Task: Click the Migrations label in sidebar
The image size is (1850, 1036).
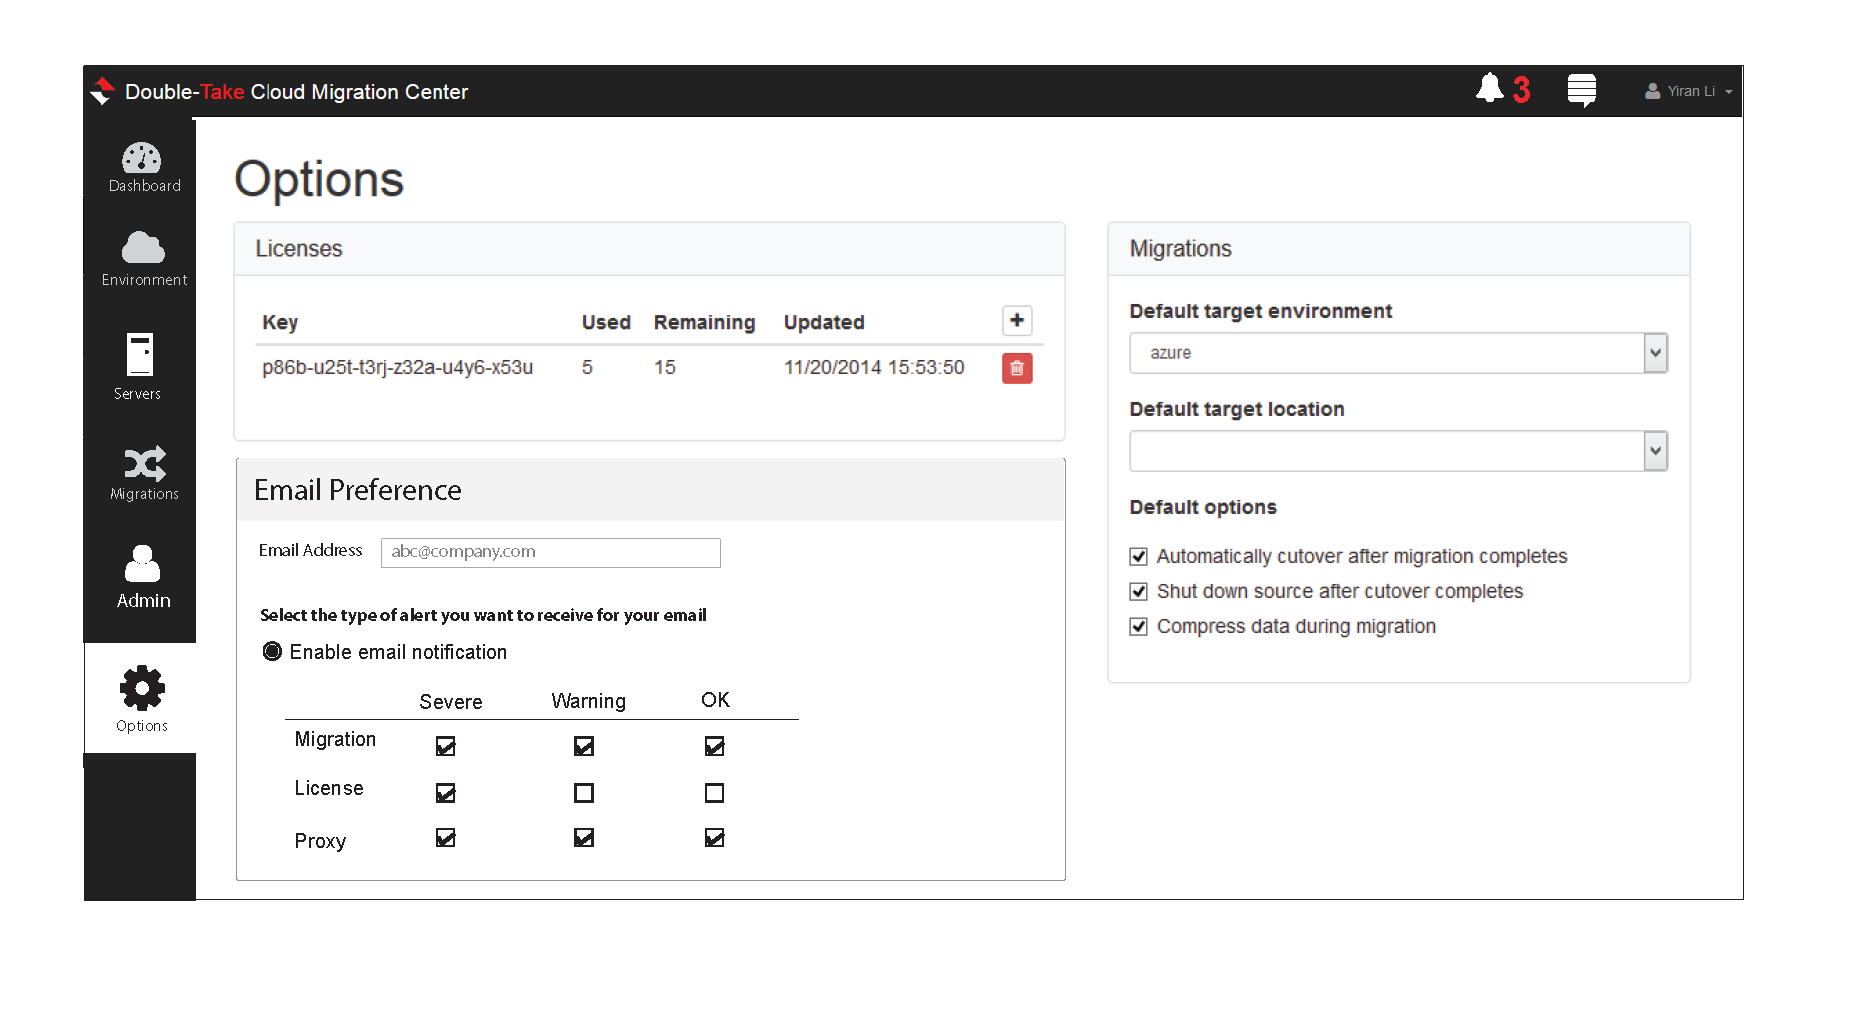Action: (144, 494)
